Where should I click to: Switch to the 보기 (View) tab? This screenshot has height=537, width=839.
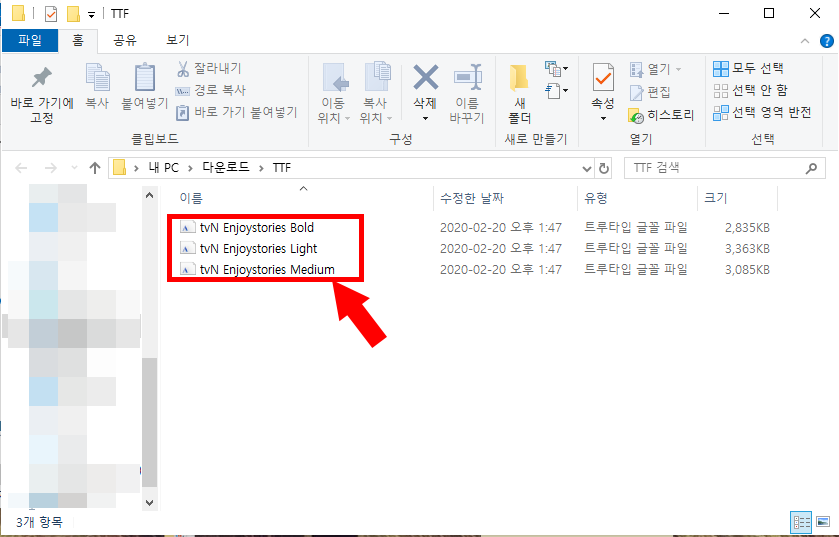point(178,40)
